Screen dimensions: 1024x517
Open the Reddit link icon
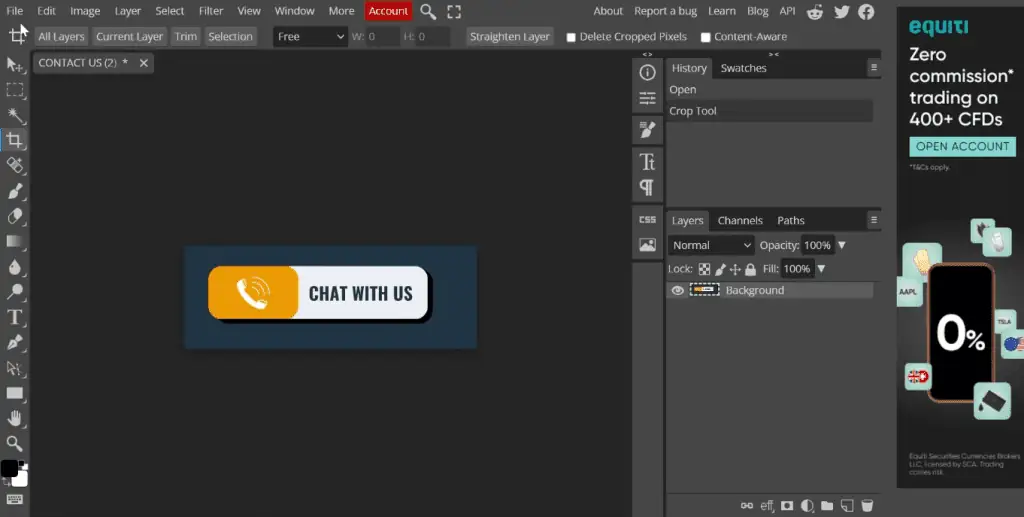(x=814, y=12)
